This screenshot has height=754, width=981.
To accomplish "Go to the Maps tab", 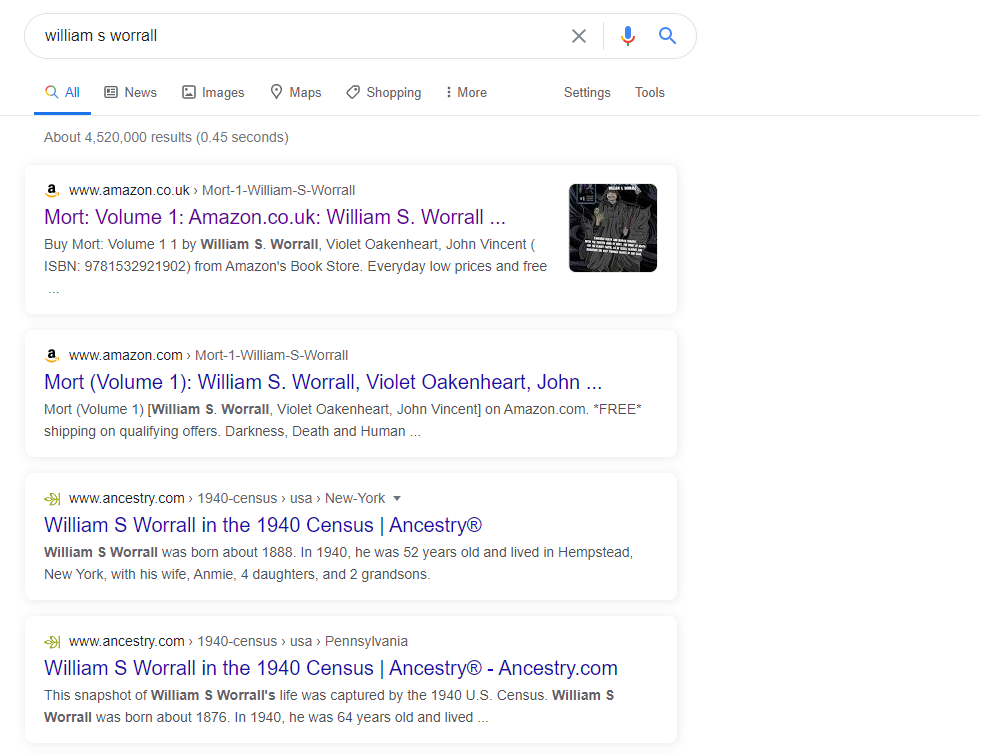I will [x=295, y=93].
